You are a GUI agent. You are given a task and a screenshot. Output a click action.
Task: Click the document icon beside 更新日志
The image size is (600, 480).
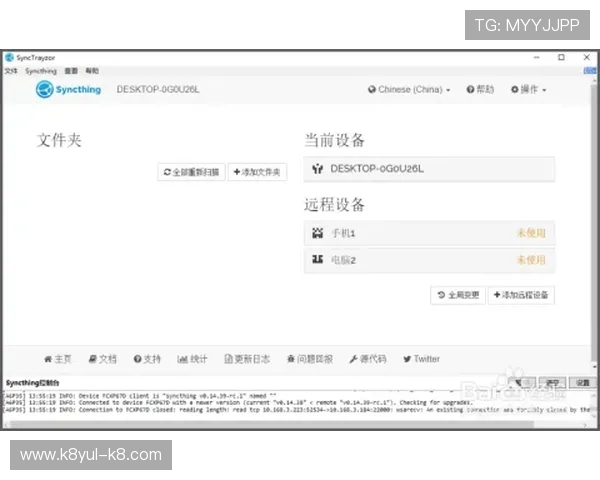[228, 359]
